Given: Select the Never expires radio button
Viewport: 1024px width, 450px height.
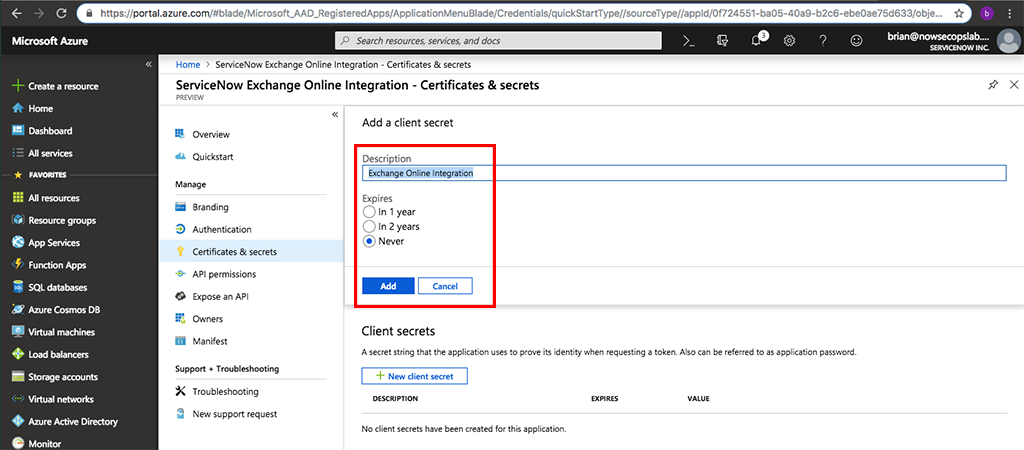Looking at the screenshot, I should pyautogui.click(x=370, y=241).
